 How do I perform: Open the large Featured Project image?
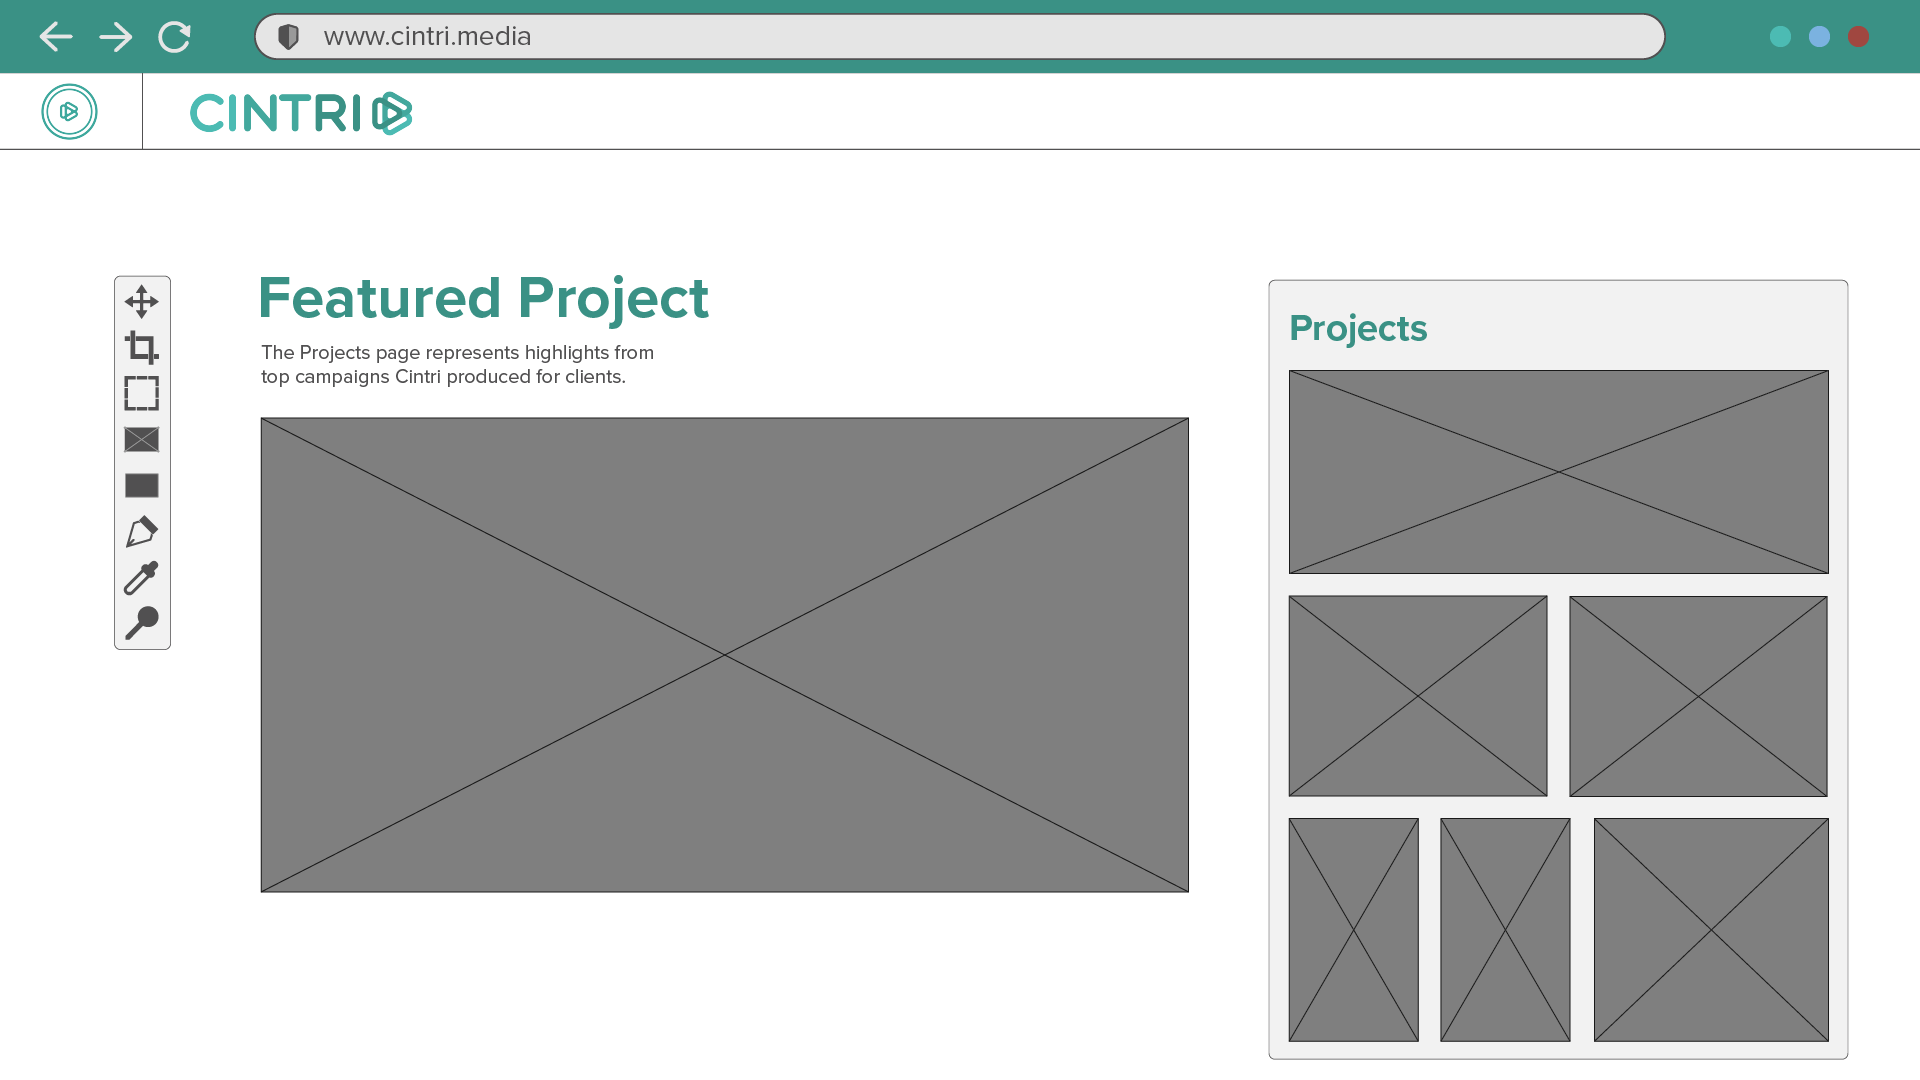click(x=724, y=654)
